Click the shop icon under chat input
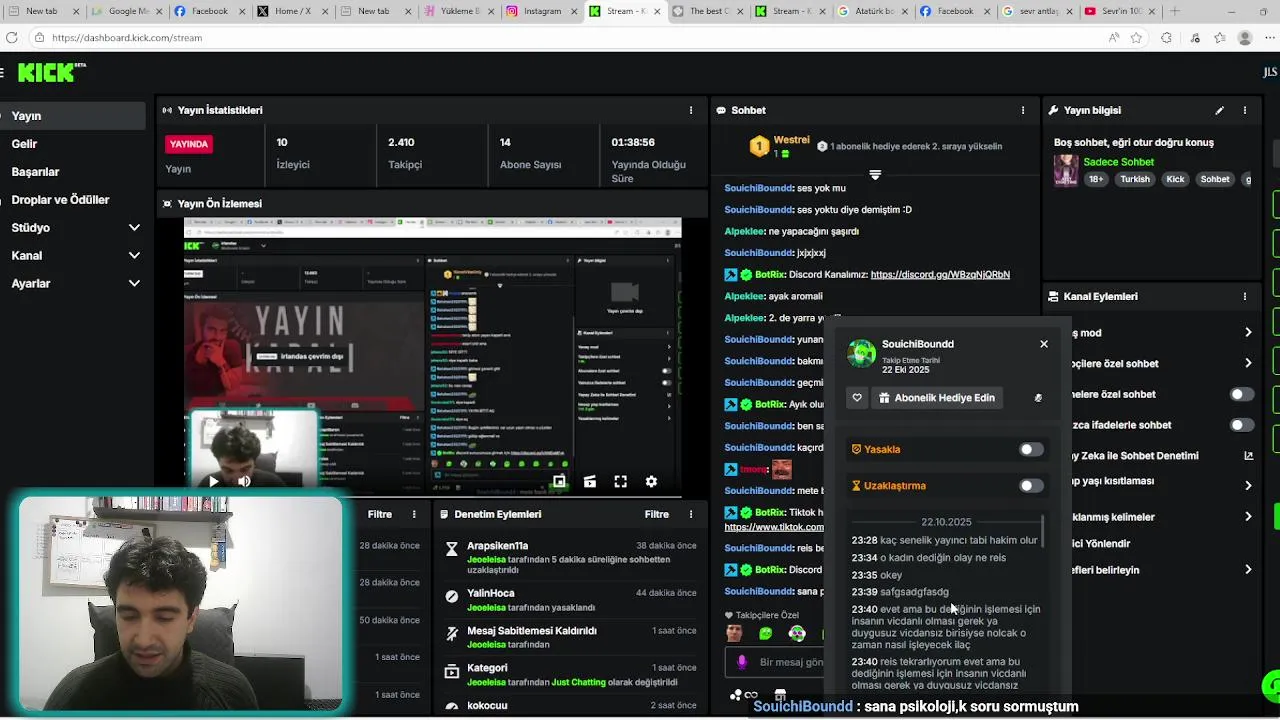Screen dimensions: 1280x720 [780, 694]
